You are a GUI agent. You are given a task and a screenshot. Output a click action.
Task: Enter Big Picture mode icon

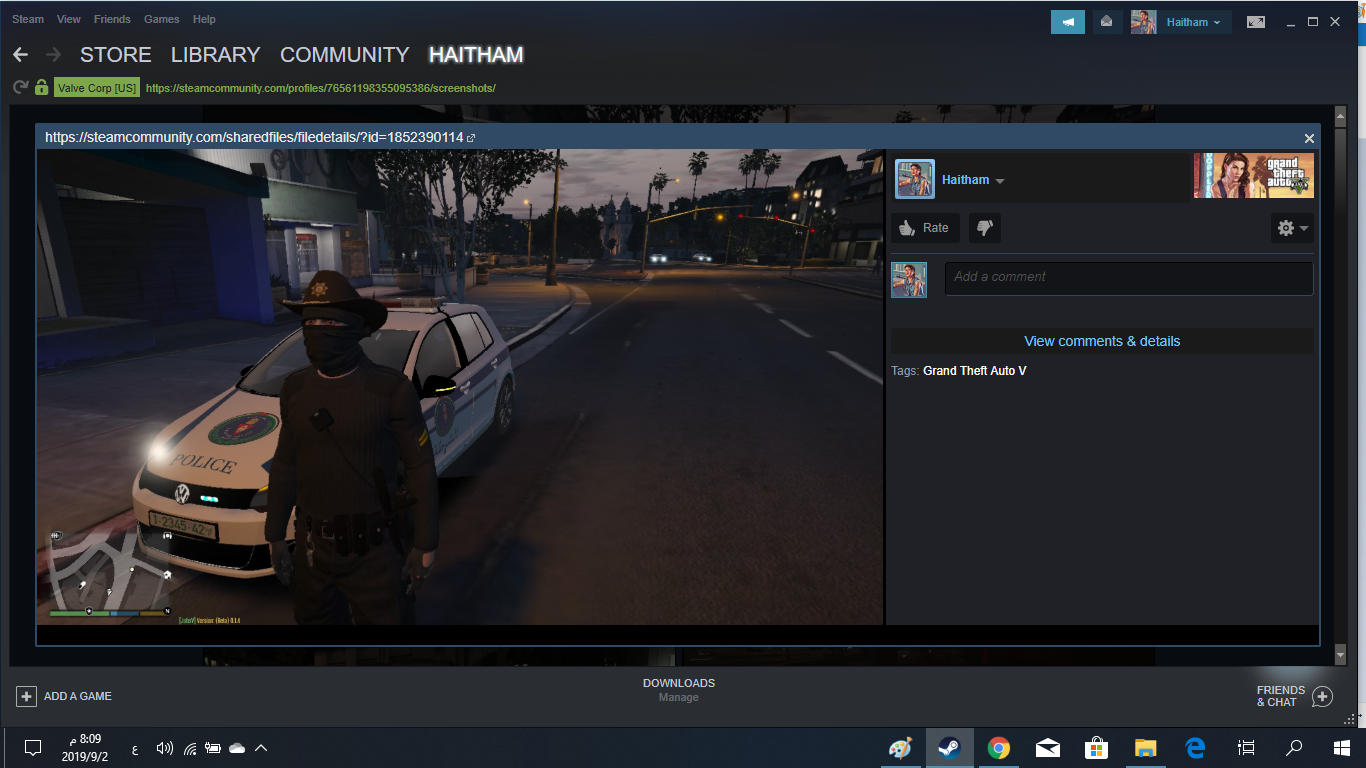pyautogui.click(x=1255, y=22)
